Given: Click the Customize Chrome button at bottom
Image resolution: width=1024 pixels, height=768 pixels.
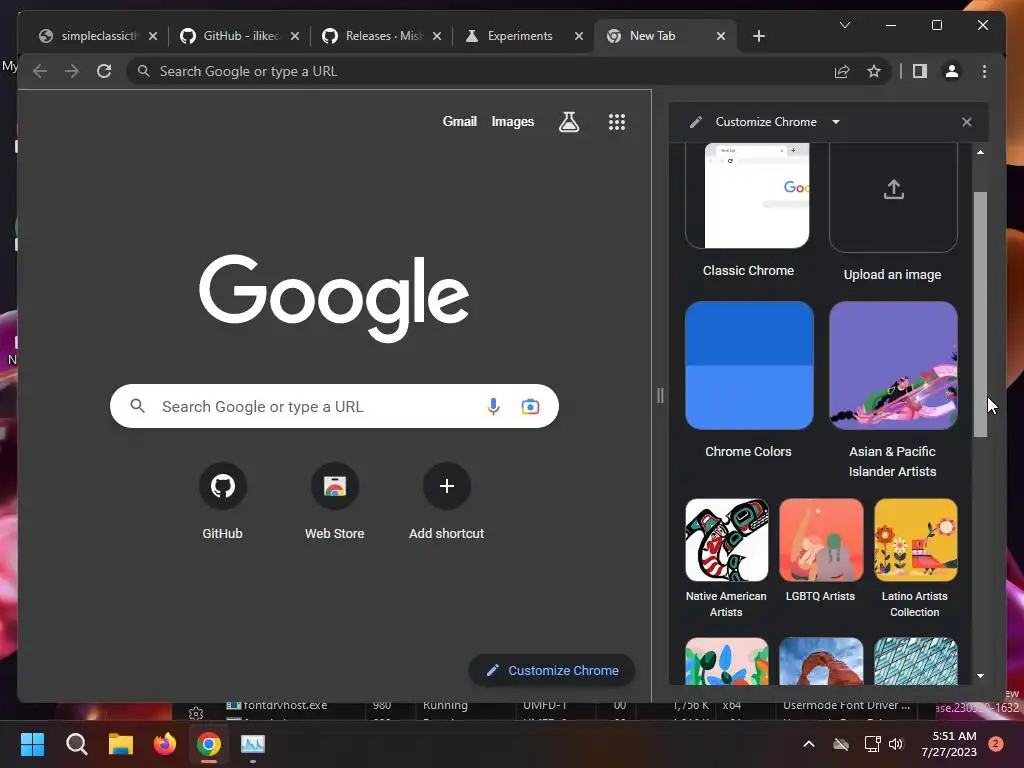Looking at the screenshot, I should pos(552,670).
